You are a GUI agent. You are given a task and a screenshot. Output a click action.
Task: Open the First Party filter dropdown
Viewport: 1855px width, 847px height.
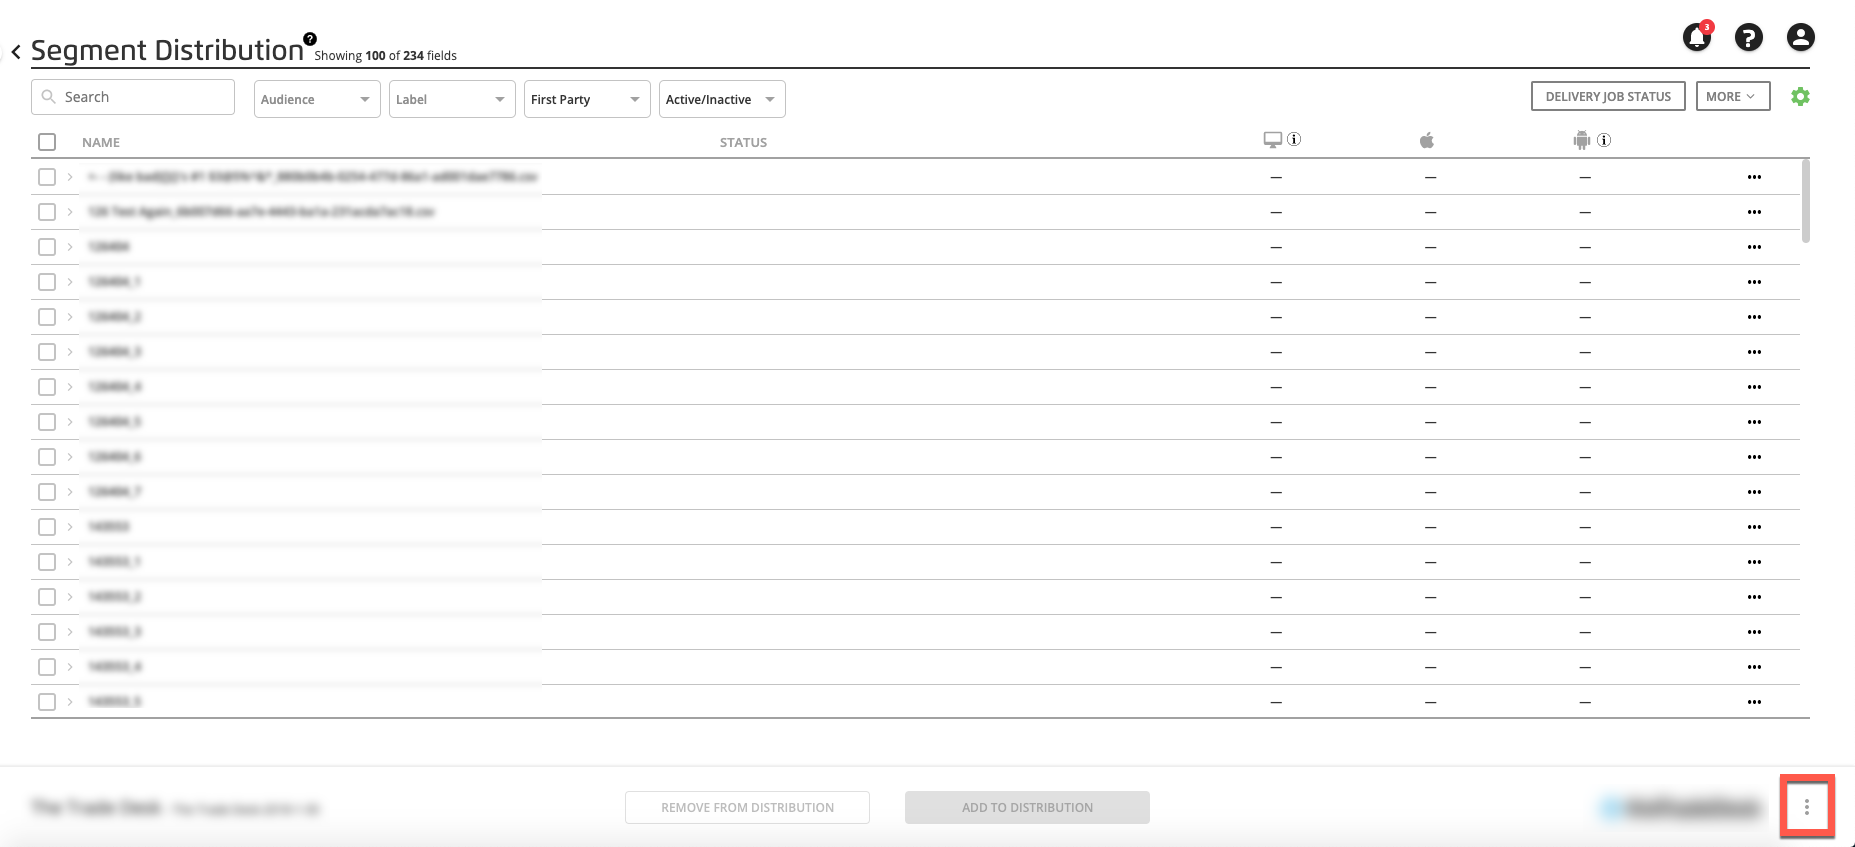tap(587, 99)
